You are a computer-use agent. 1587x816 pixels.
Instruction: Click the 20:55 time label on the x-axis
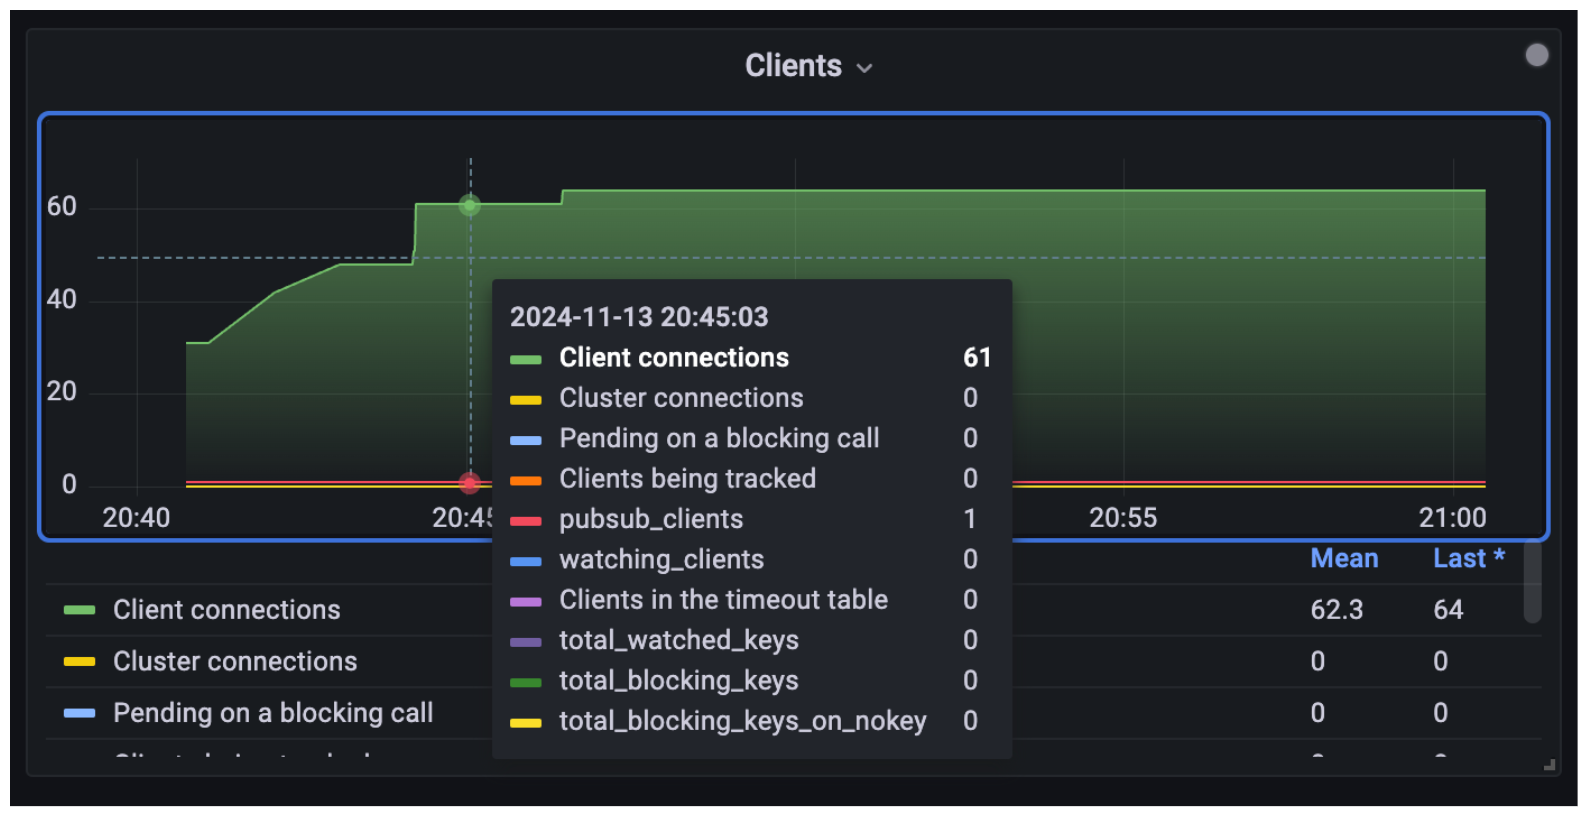click(1122, 518)
